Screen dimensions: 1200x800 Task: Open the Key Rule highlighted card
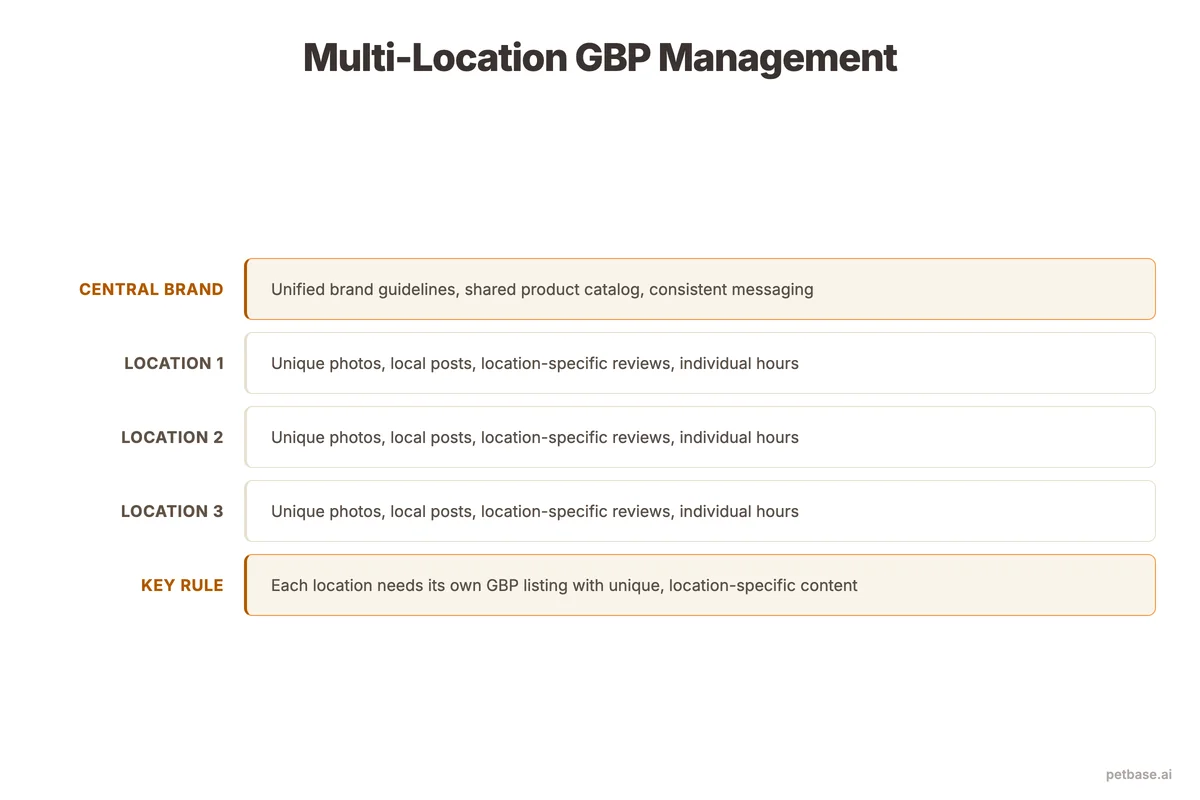700,585
